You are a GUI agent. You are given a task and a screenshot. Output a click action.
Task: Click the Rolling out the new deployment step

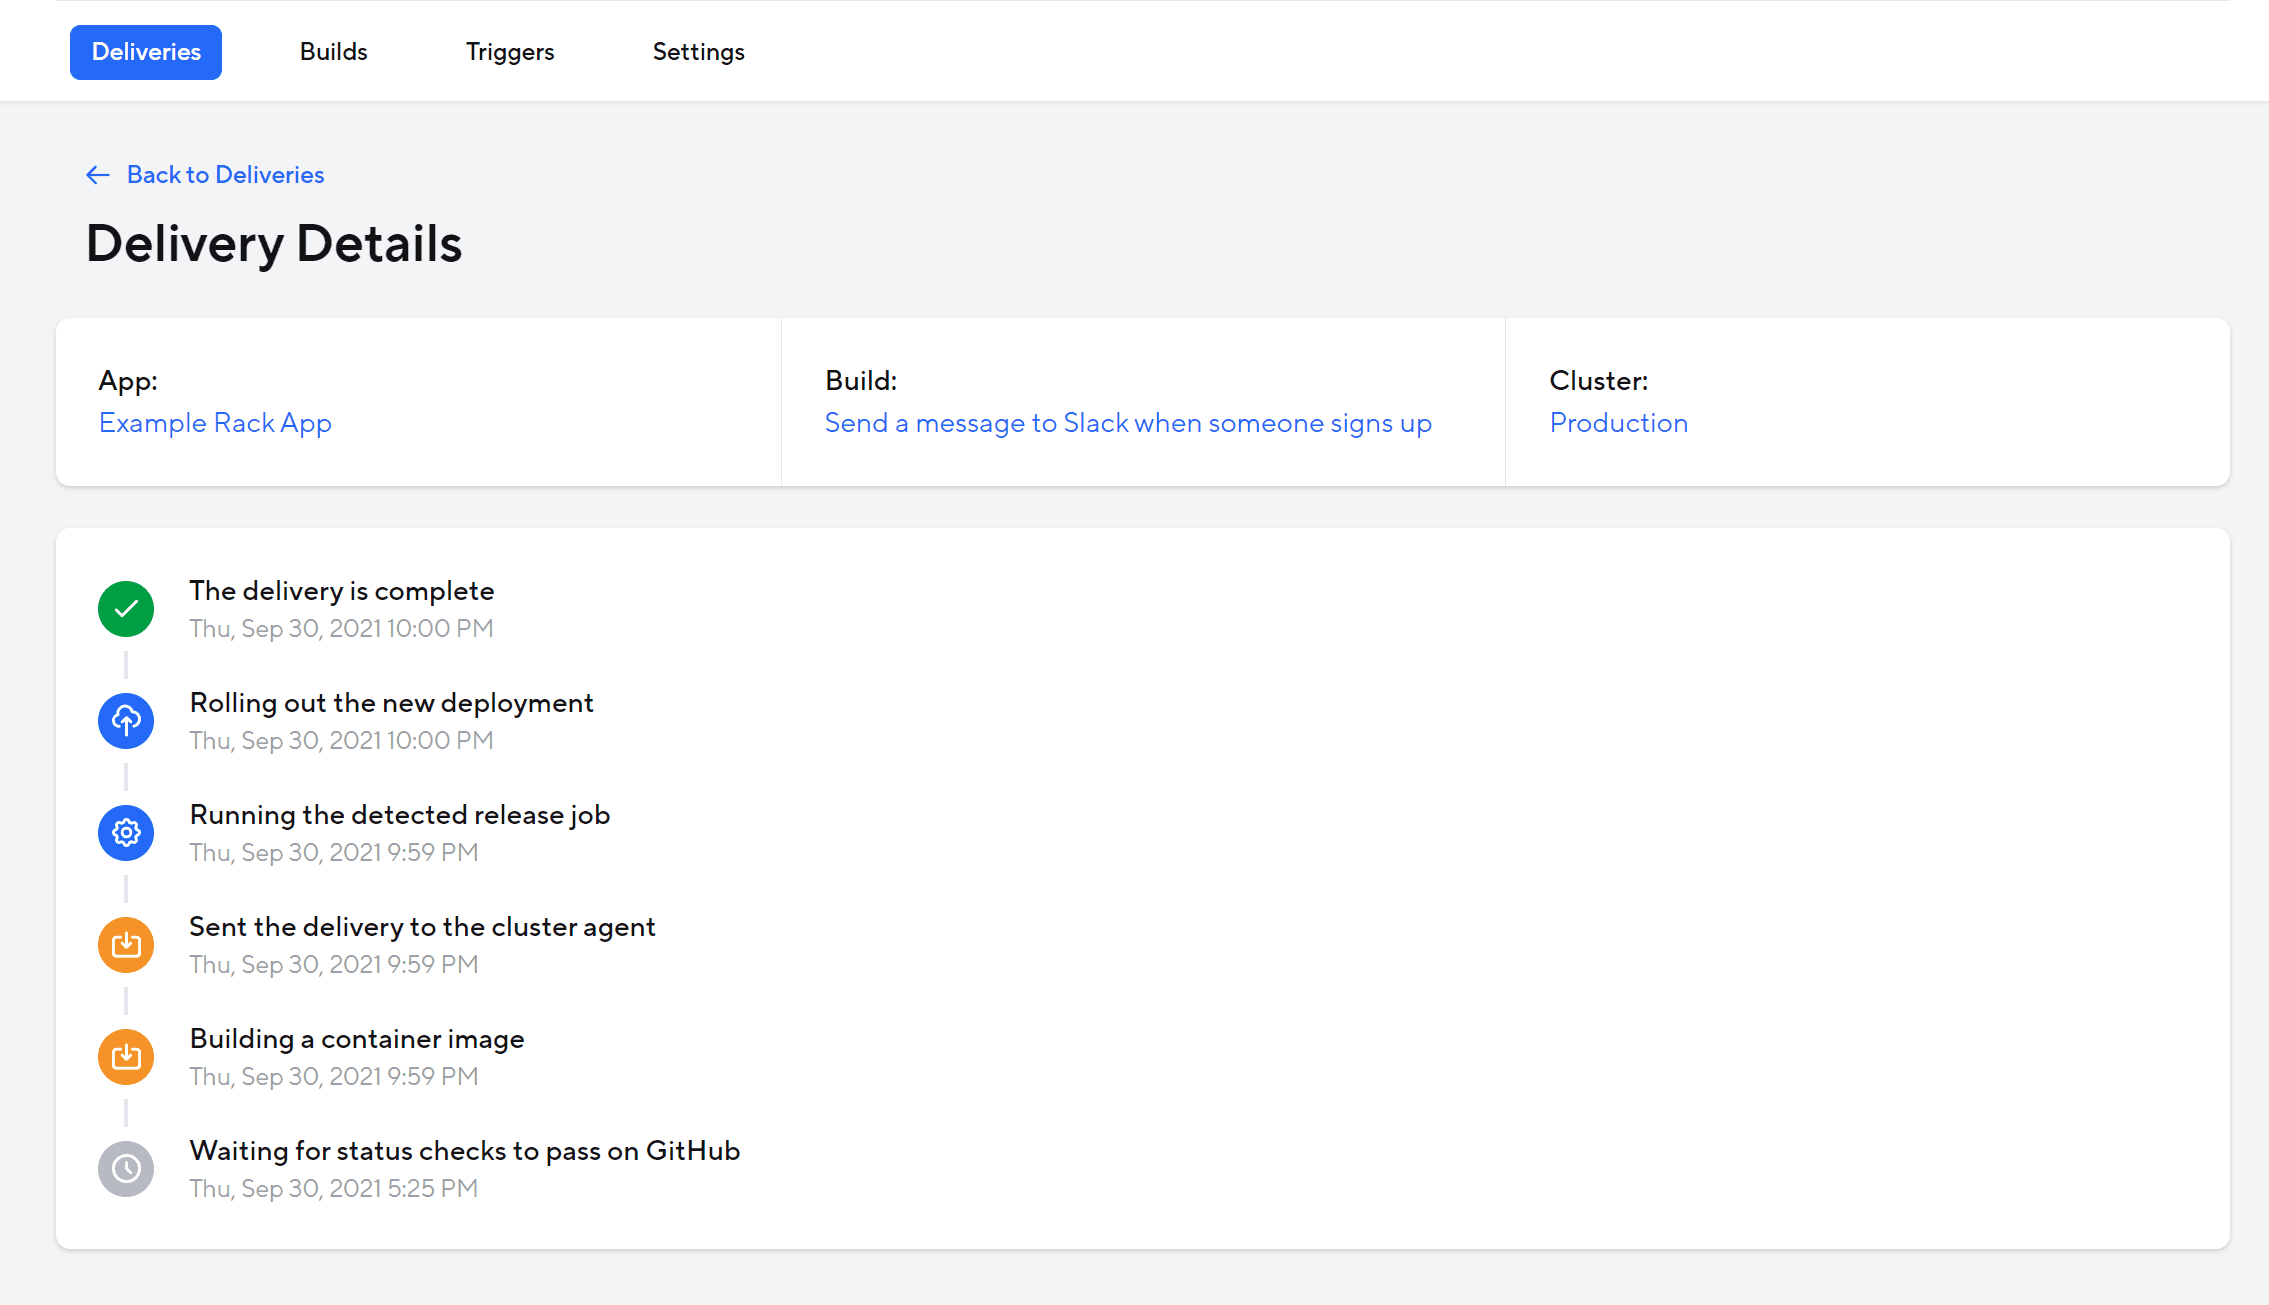[x=391, y=702]
